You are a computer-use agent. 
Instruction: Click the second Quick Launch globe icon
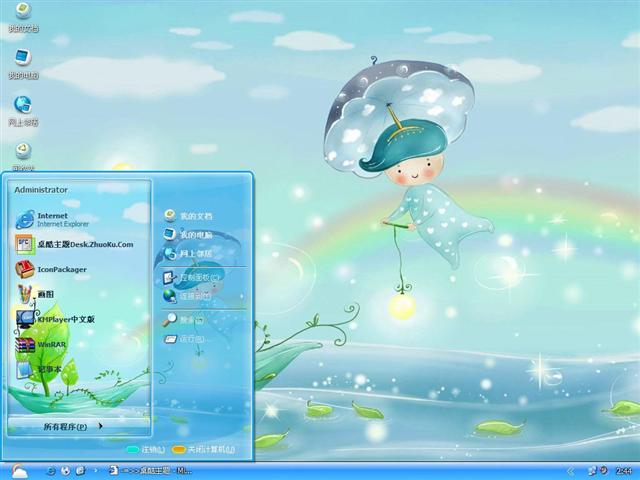[x=65, y=471]
